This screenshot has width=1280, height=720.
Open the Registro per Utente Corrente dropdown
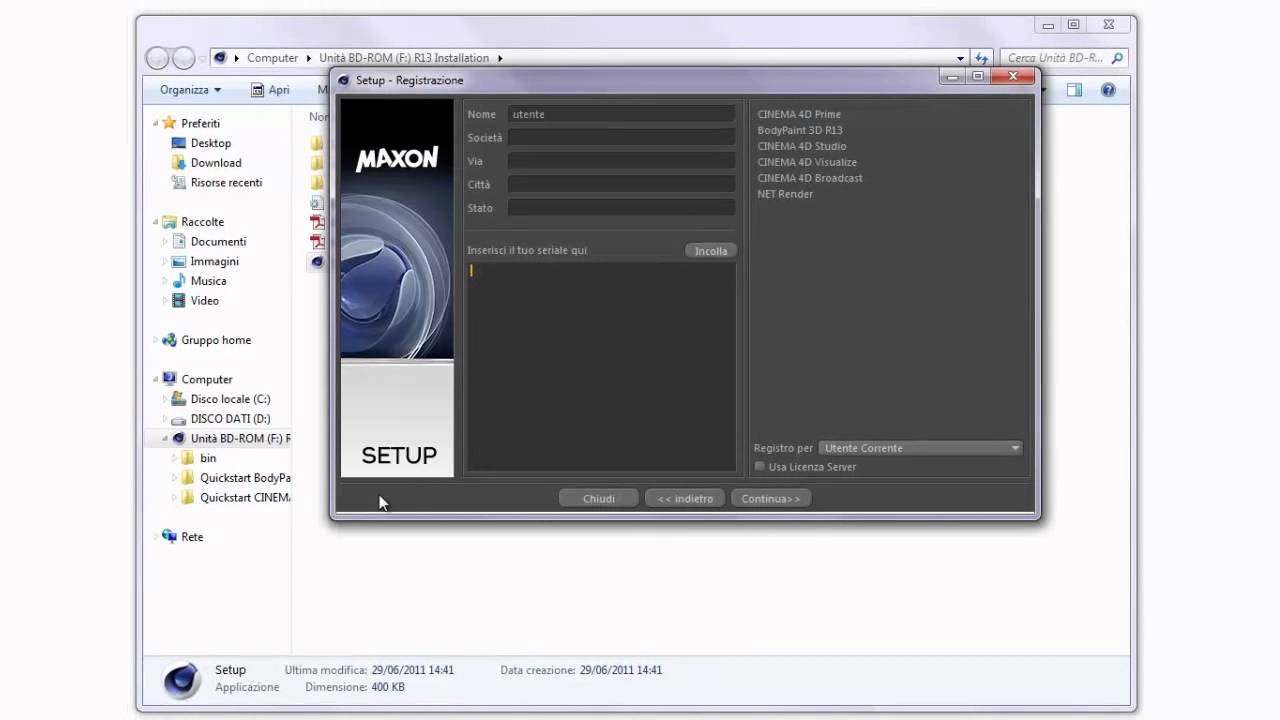921,448
